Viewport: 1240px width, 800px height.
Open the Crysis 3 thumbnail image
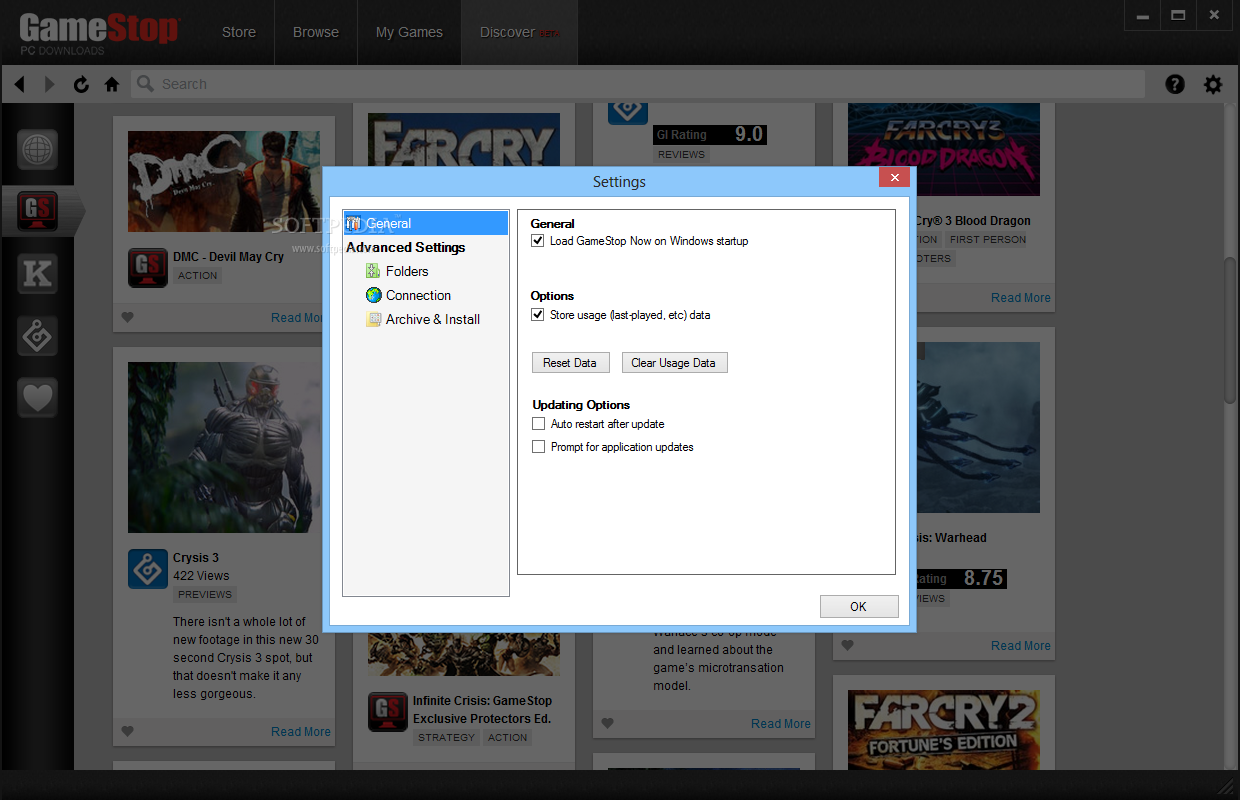(224, 447)
